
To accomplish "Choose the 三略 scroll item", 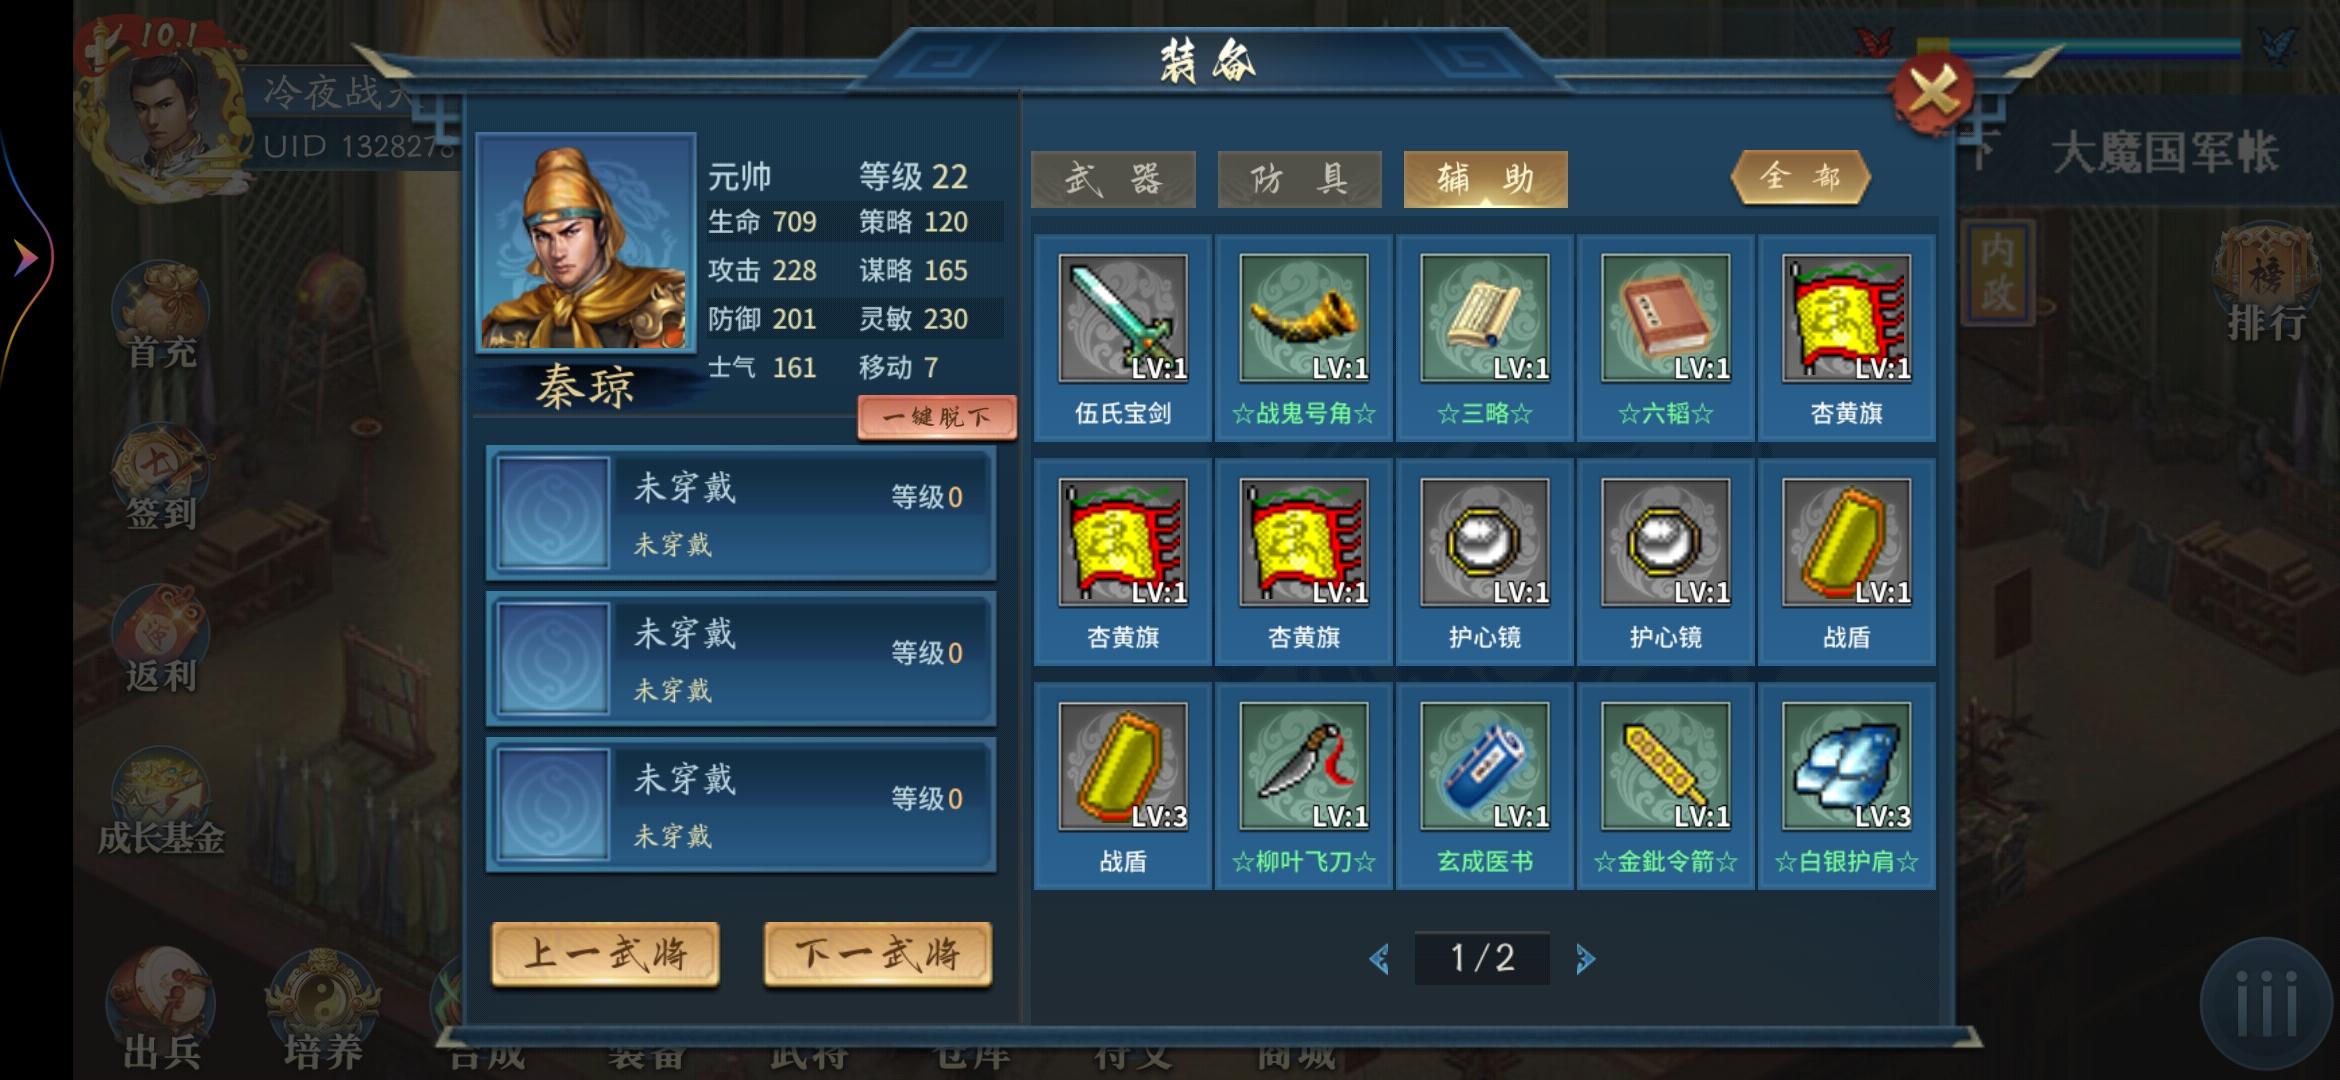I will coord(1484,338).
